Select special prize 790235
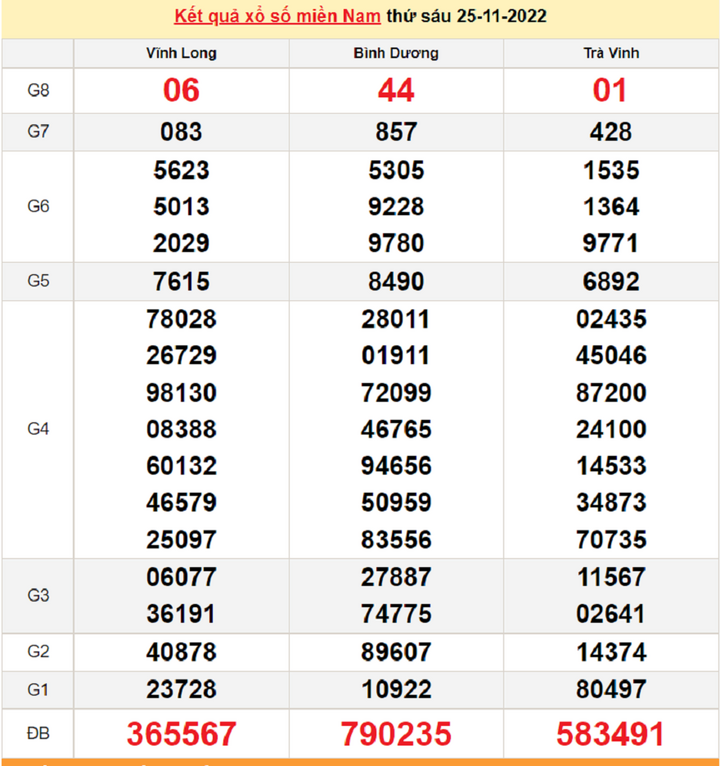720x766 pixels. [396, 734]
